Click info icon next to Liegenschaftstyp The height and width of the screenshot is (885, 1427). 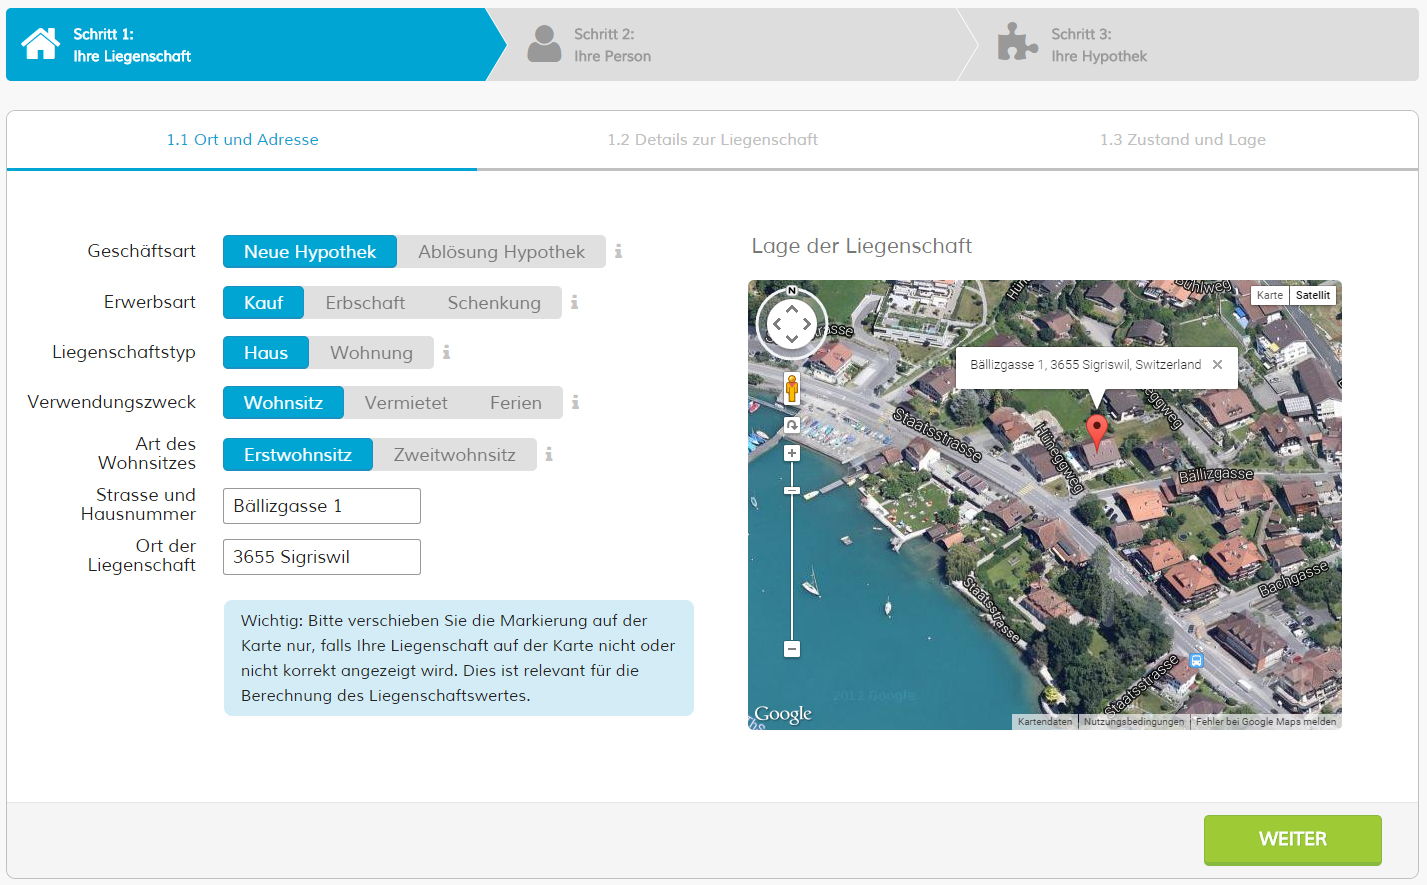click(446, 352)
